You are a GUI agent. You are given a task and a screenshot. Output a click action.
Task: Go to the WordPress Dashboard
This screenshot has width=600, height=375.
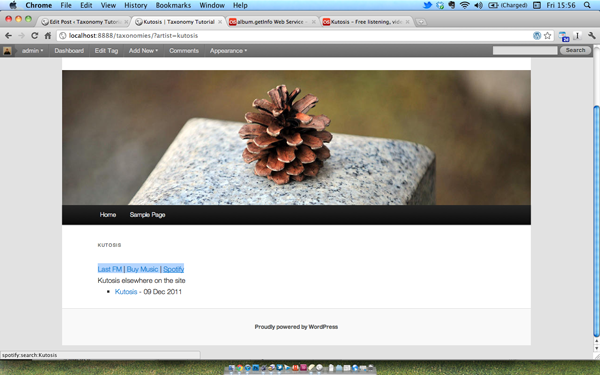coord(69,51)
